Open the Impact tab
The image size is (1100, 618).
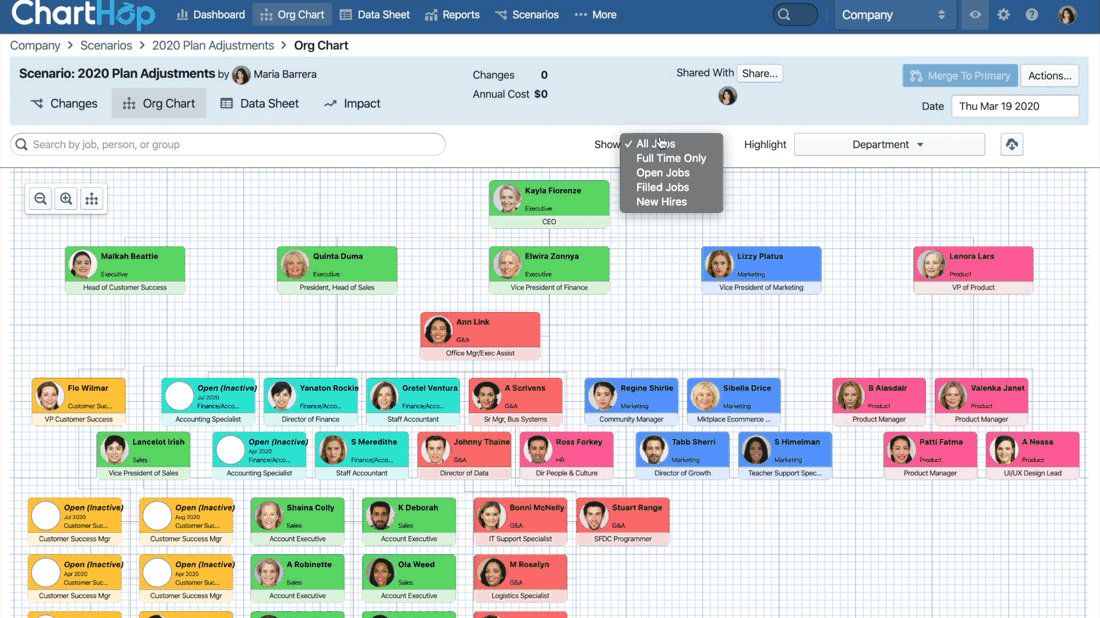352,104
